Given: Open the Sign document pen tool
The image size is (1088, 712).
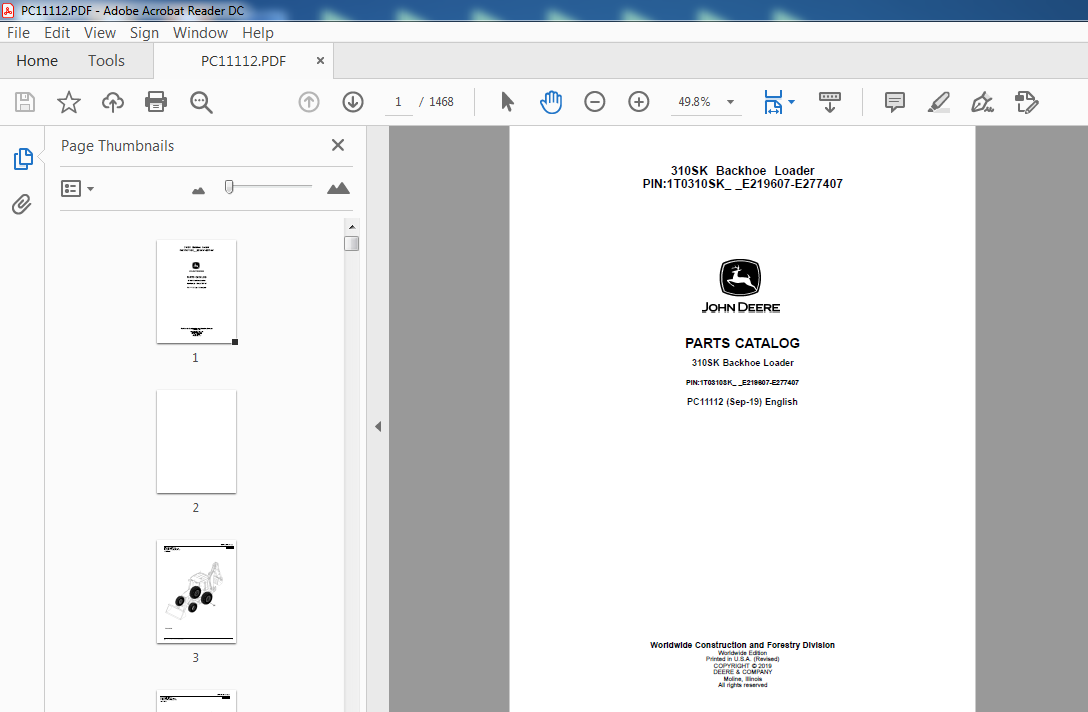Looking at the screenshot, I should click(982, 102).
